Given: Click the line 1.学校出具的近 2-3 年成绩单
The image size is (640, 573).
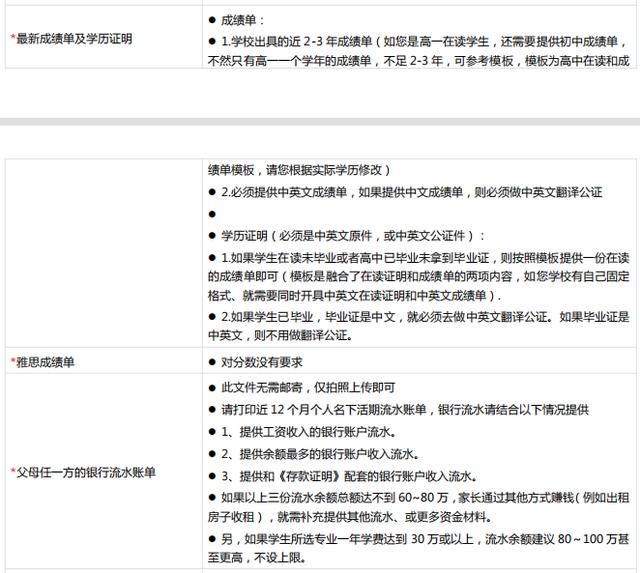Looking at the screenshot, I should tap(418, 51).
